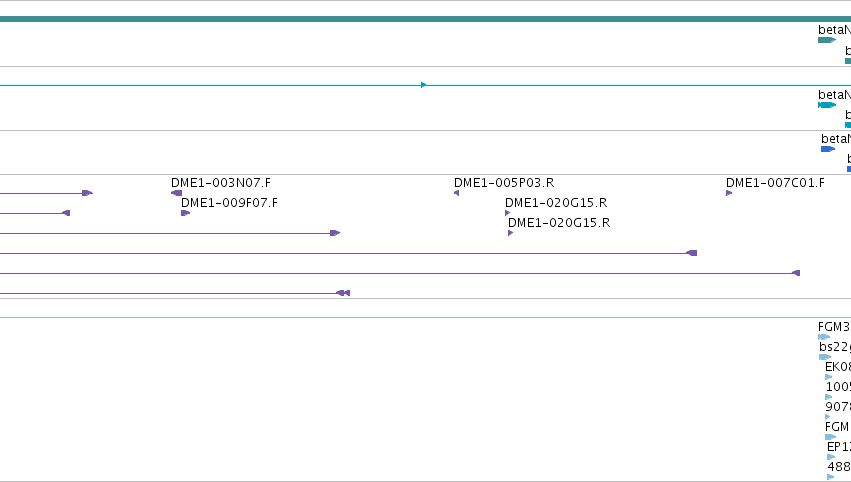Click the light blue glyph under EK08
Image resolution: width=851 pixels, height=482 pixels.
(828, 377)
